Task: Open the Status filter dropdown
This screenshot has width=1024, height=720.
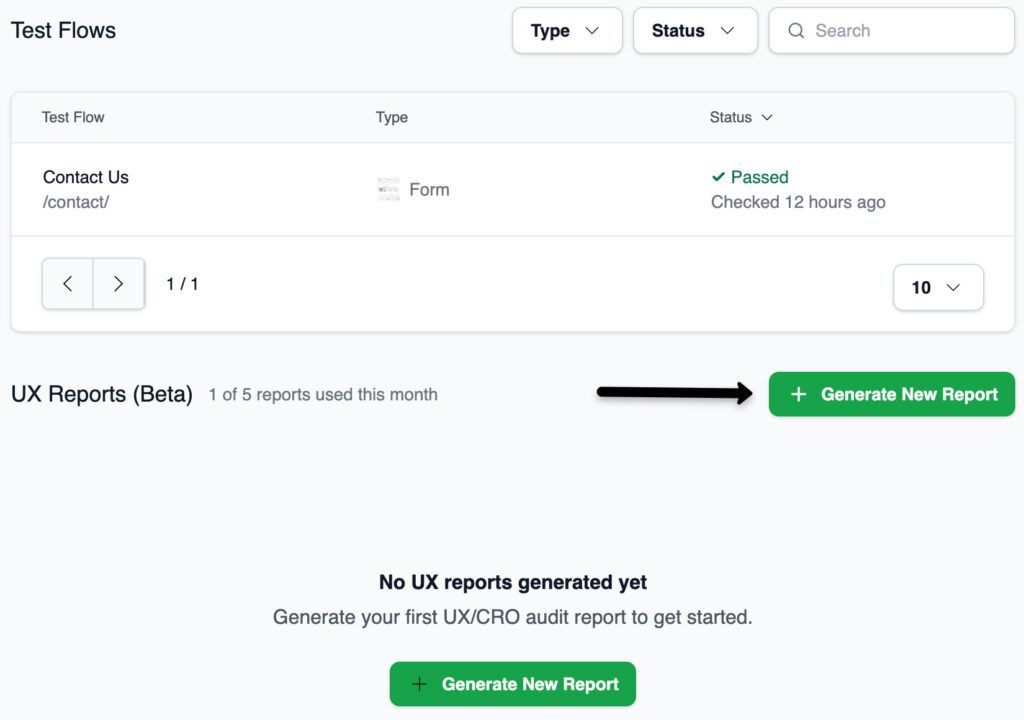Action: pos(694,31)
